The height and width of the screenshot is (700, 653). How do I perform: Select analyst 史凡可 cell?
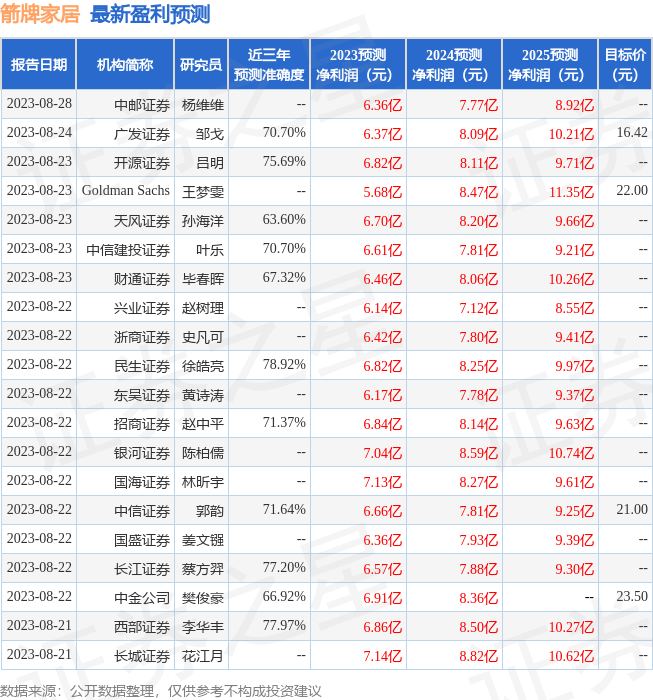pos(203,338)
